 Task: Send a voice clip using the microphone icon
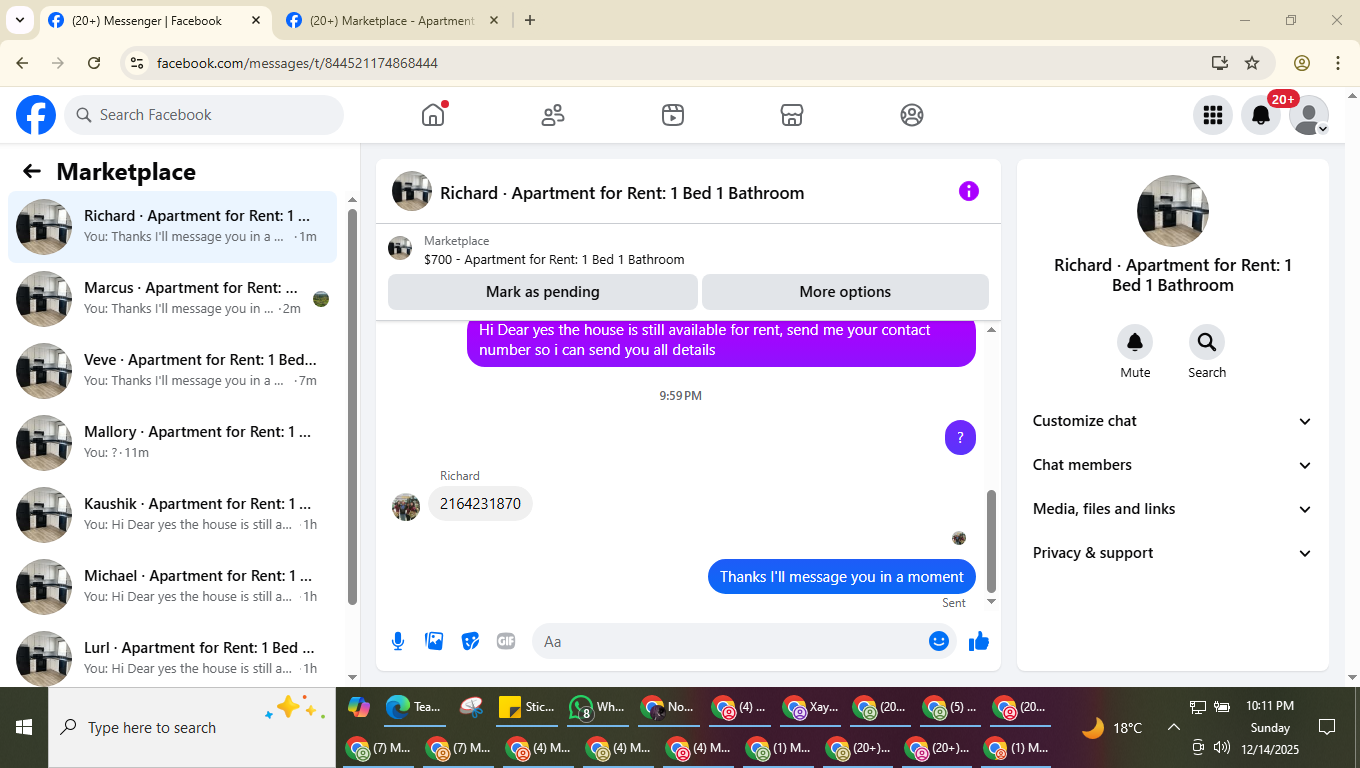(398, 641)
